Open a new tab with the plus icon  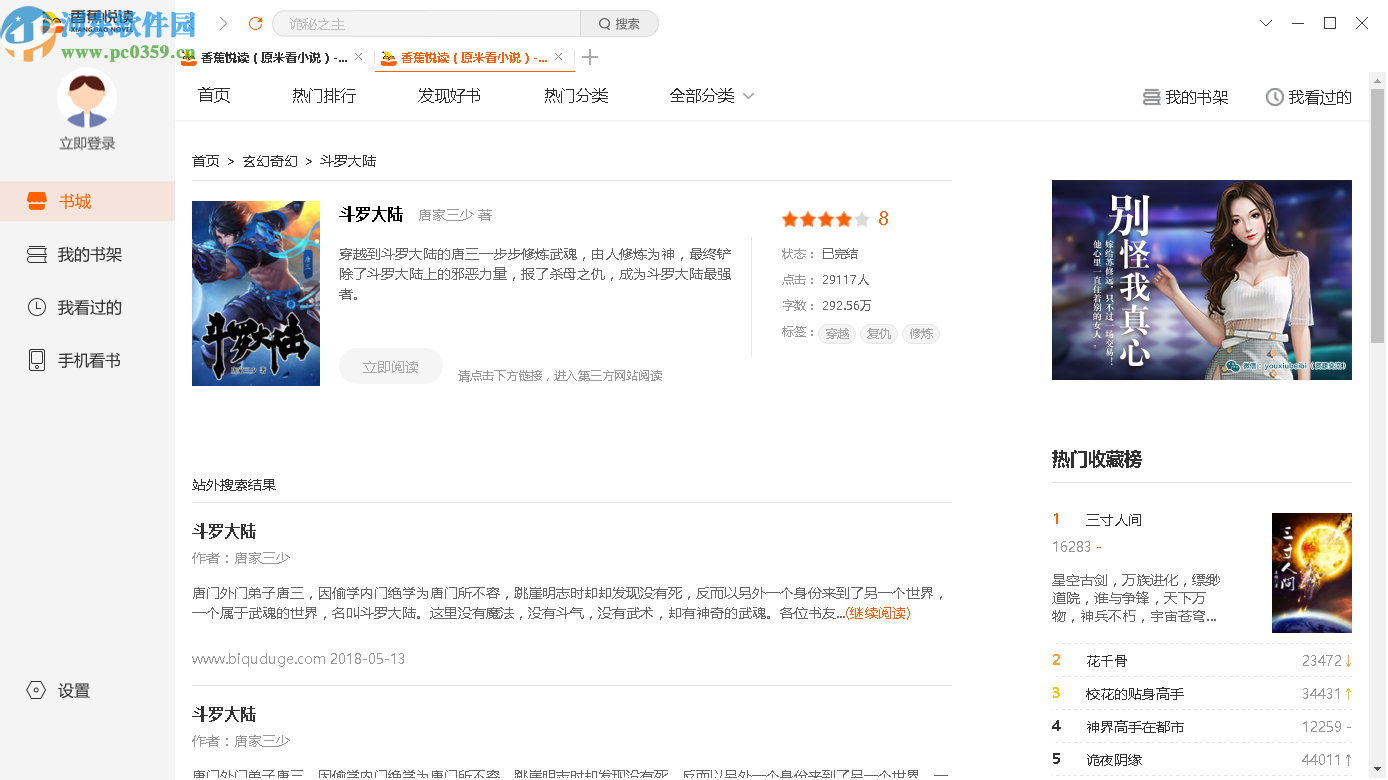coord(589,57)
